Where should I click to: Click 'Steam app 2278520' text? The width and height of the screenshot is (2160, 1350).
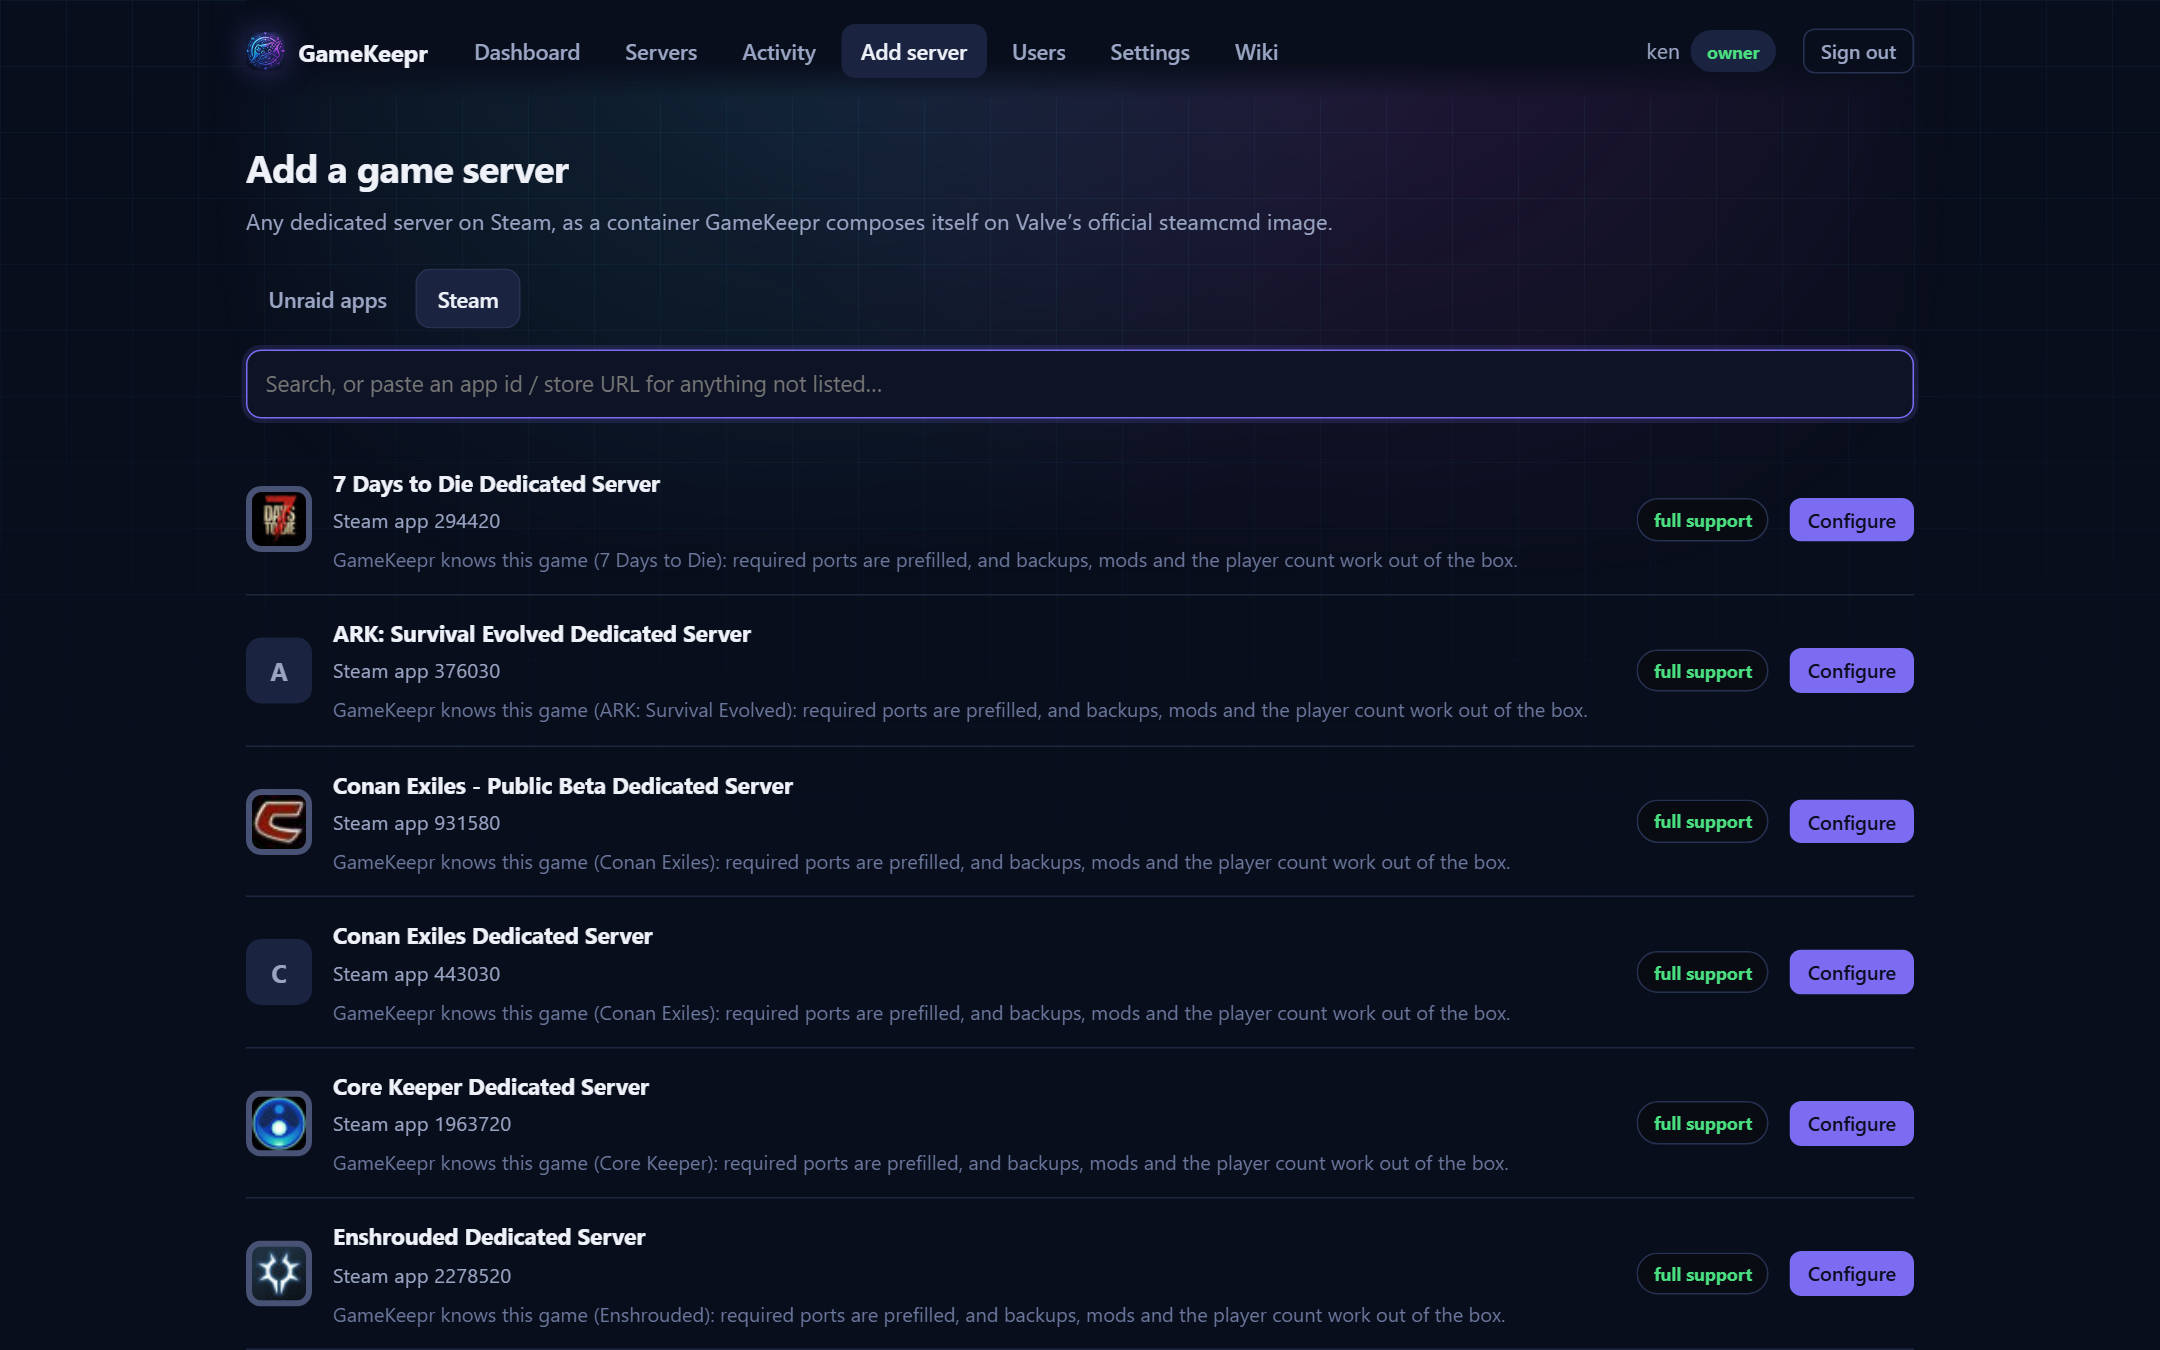(422, 1276)
